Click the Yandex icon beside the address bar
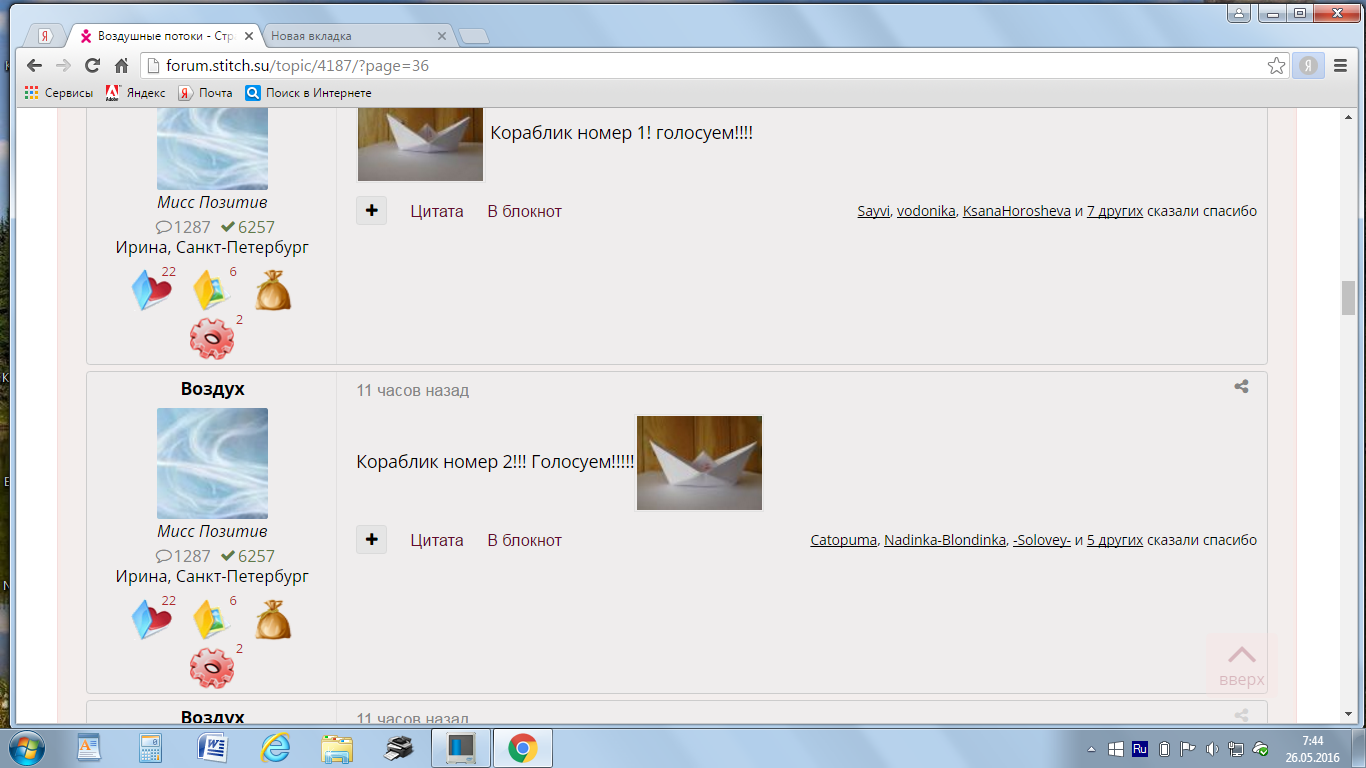Screen dimensions: 1366x768 coord(1308,66)
